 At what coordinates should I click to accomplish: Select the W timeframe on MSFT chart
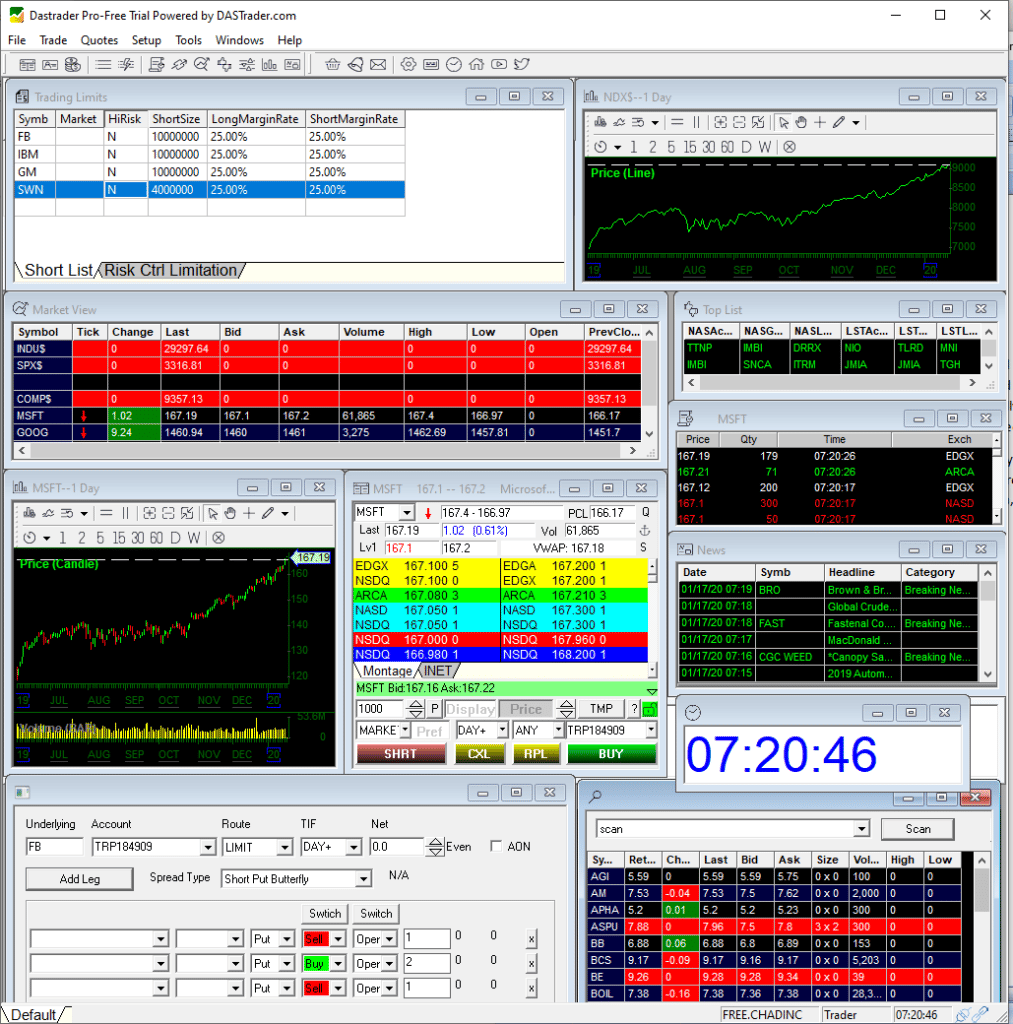(196, 538)
